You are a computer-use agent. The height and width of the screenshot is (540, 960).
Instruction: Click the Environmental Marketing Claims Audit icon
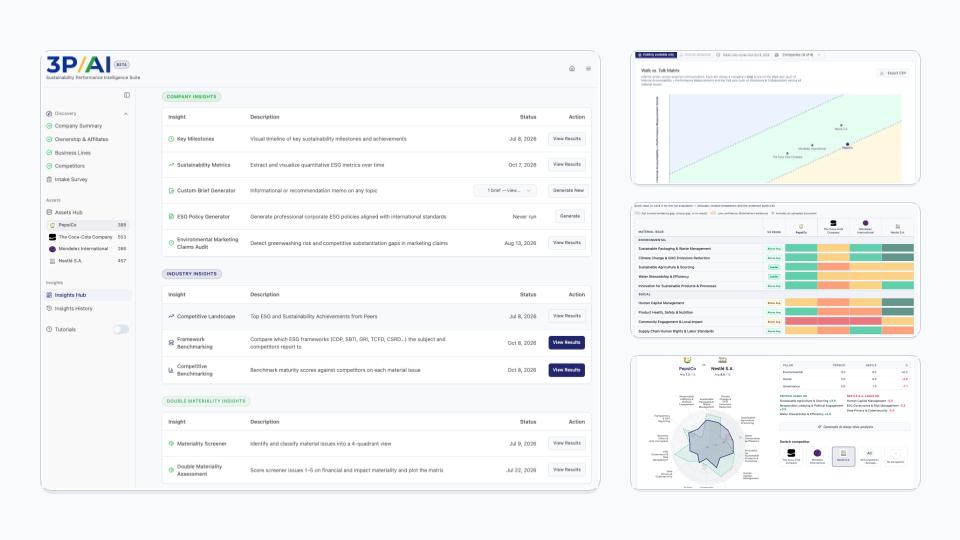pyautogui.click(x=171, y=243)
